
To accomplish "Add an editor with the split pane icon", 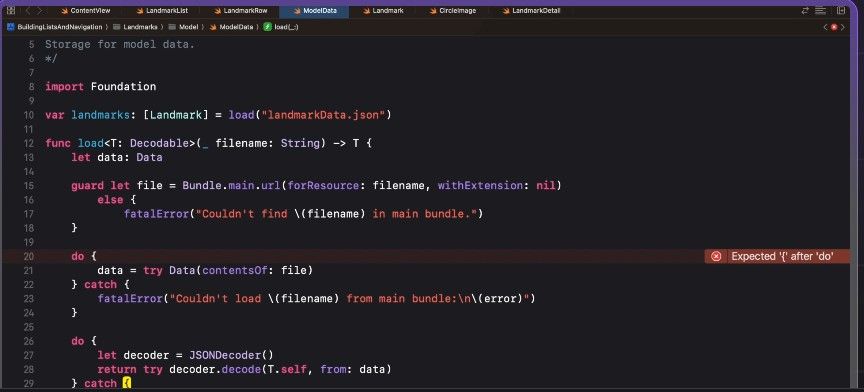I will click(x=841, y=10).
